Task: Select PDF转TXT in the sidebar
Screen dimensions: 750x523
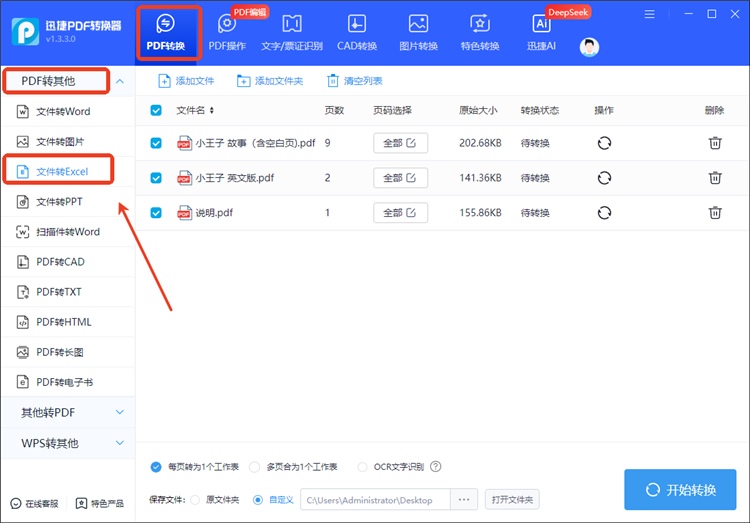Action: (67, 292)
